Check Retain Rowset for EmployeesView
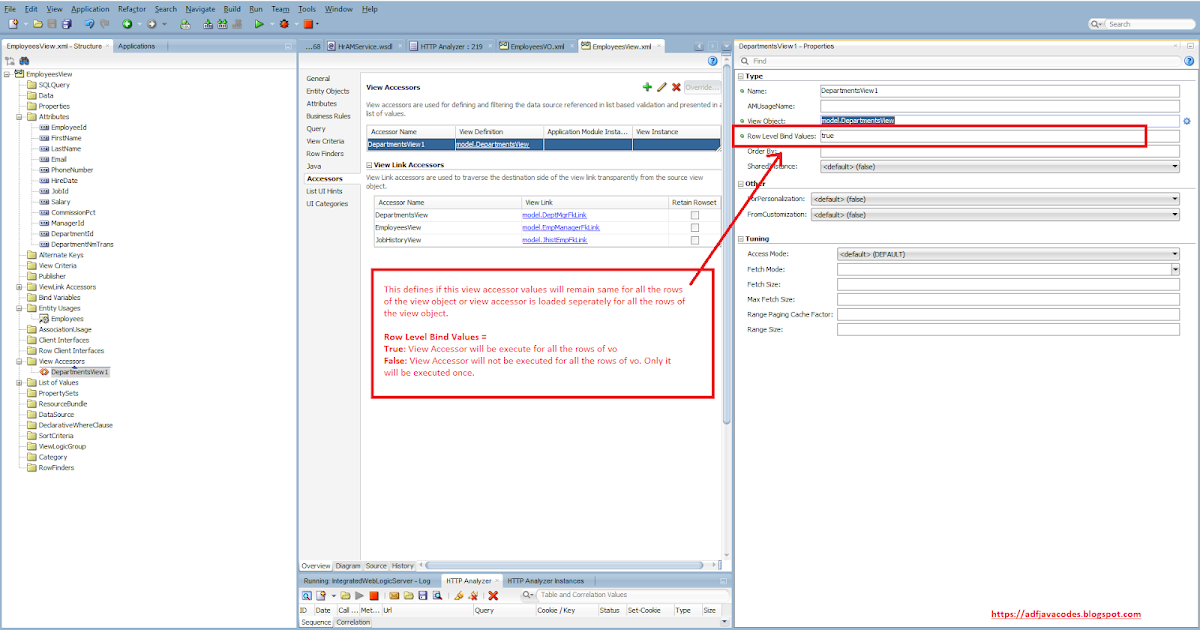1200x630 pixels. click(x=694, y=228)
